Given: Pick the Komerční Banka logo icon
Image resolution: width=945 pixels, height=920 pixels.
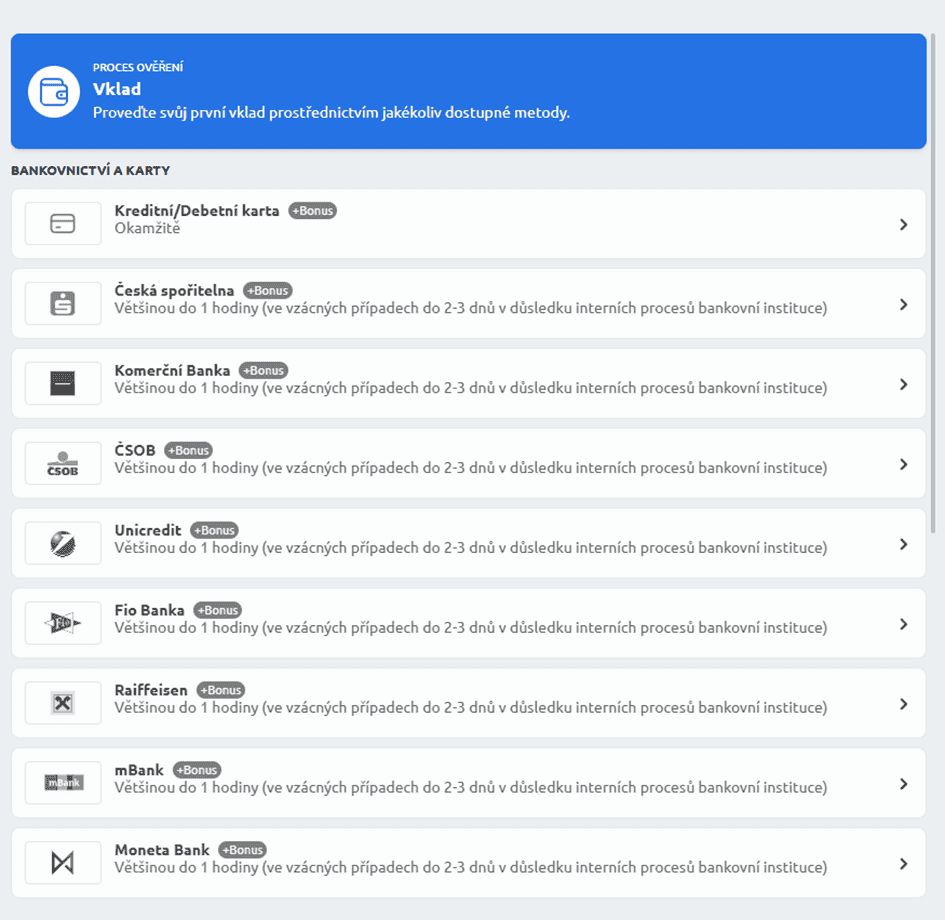Looking at the screenshot, I should [x=63, y=383].
